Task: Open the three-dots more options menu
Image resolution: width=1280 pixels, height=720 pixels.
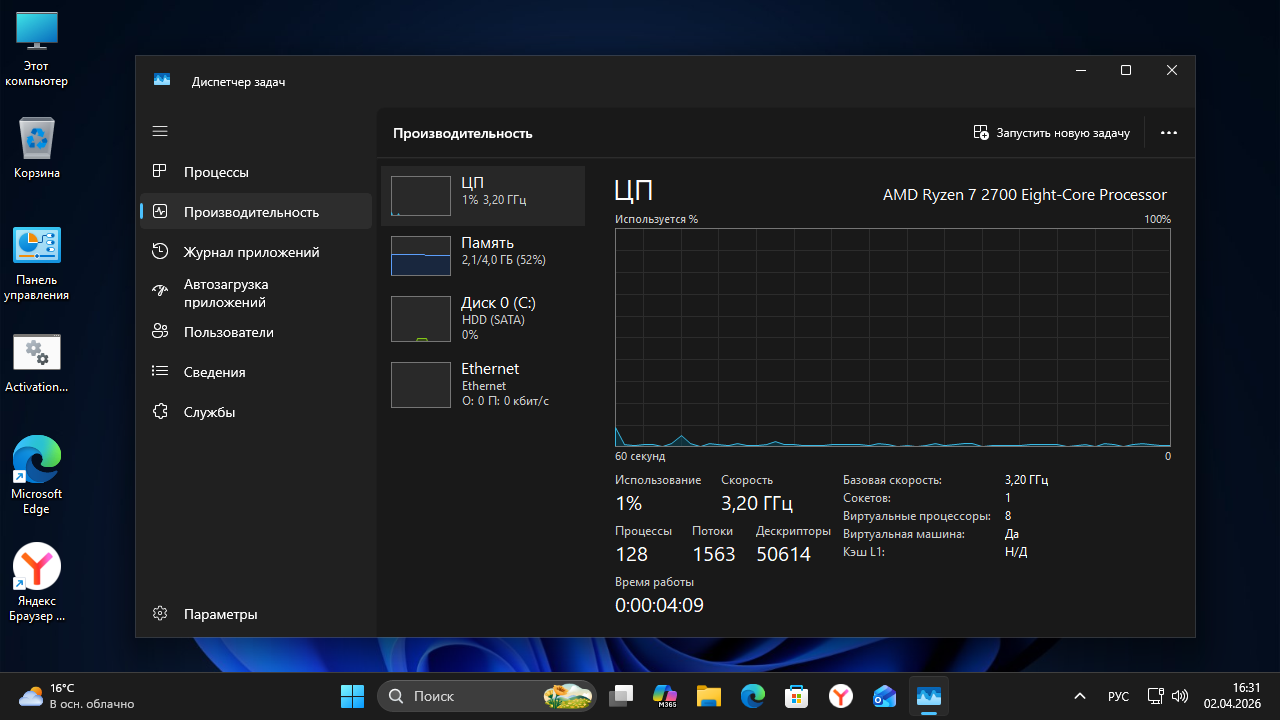Action: coord(1168,133)
